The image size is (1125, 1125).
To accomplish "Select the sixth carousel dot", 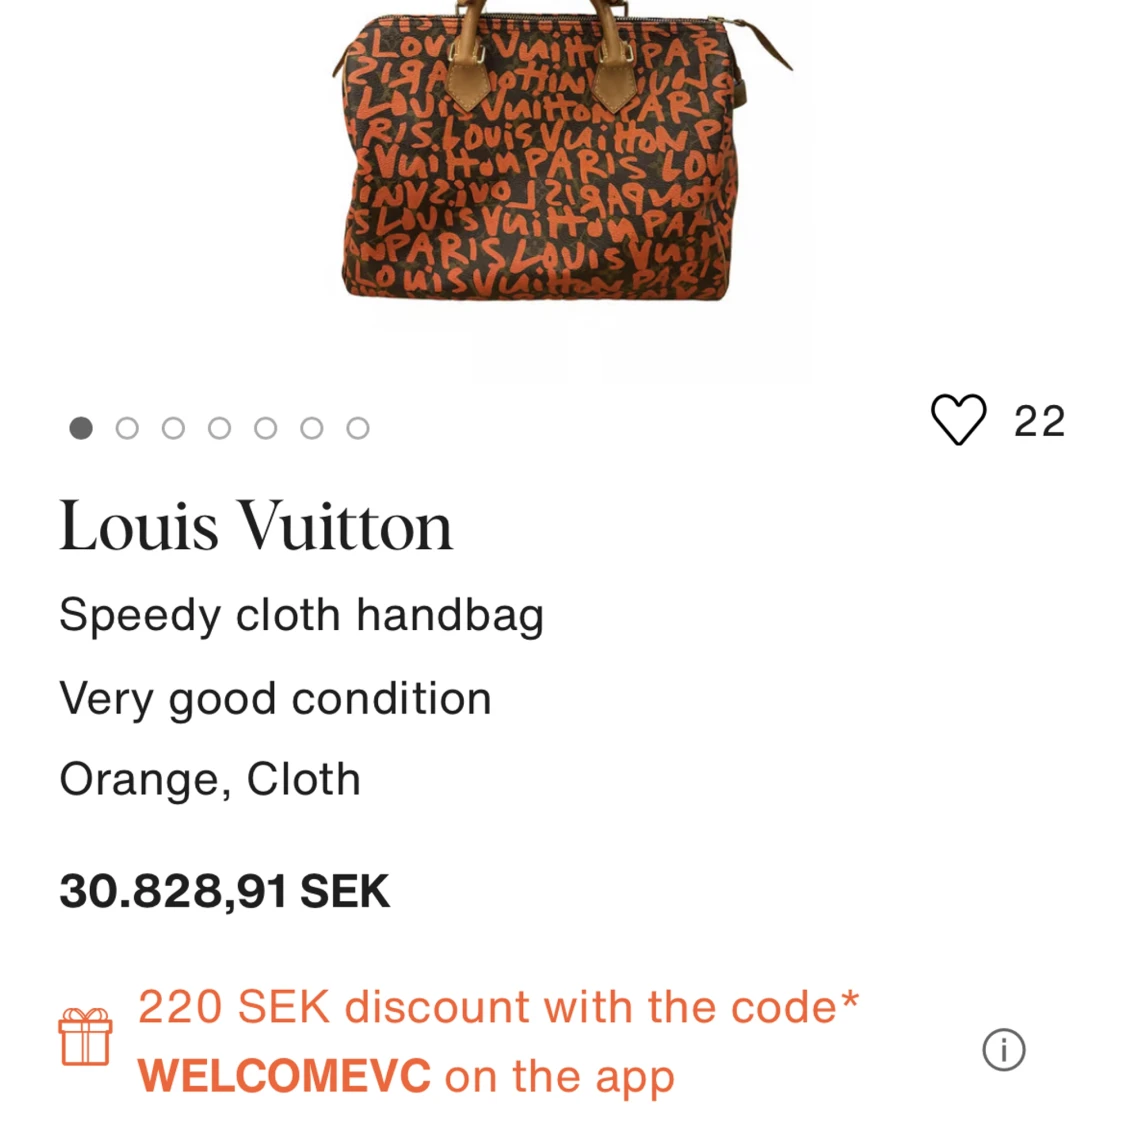I will click(311, 428).
